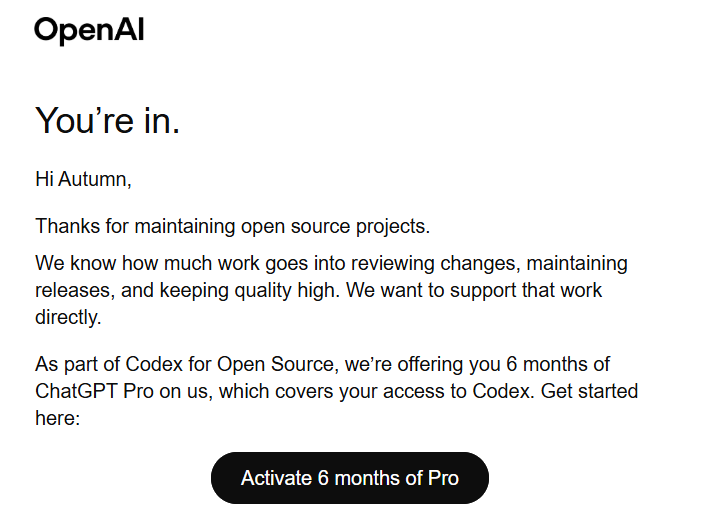
Task: Click the phrase "As part of" in the last paragraph
Action: pos(78,363)
